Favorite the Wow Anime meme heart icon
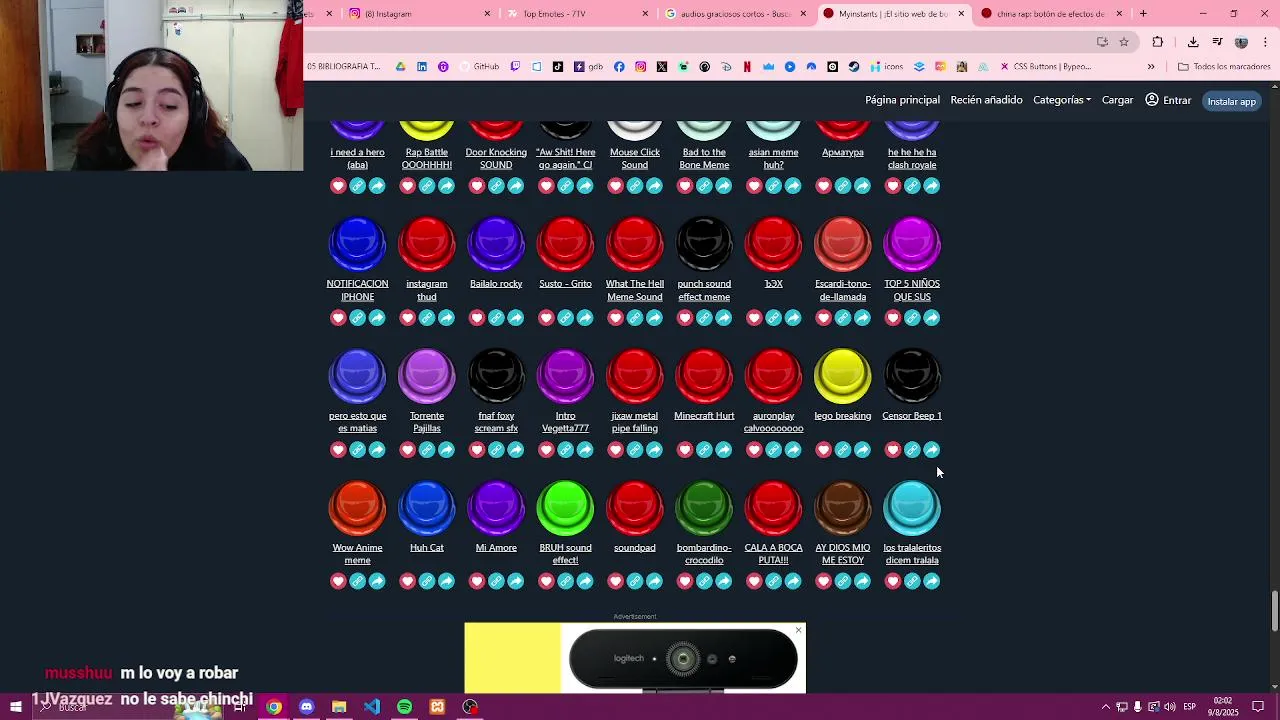Viewport: 1280px width, 720px height. [338, 582]
